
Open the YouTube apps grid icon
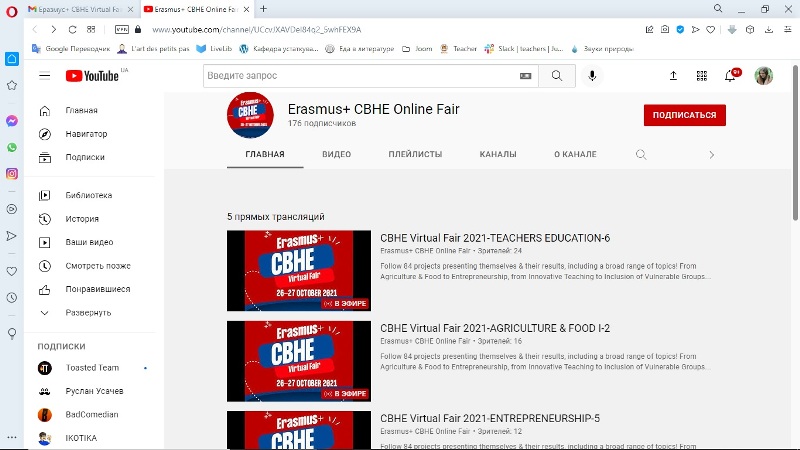pos(702,76)
